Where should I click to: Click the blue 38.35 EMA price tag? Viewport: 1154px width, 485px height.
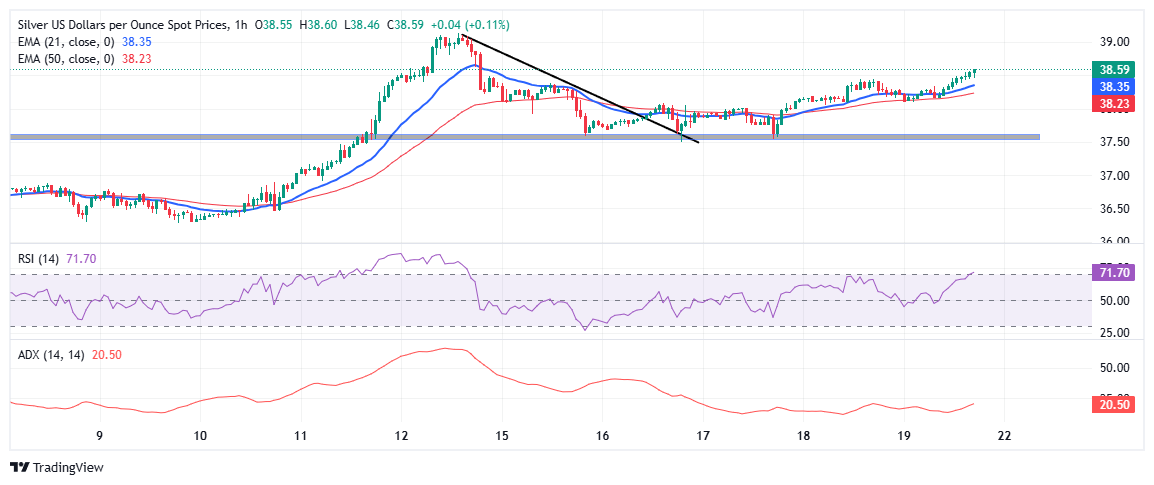point(1114,87)
